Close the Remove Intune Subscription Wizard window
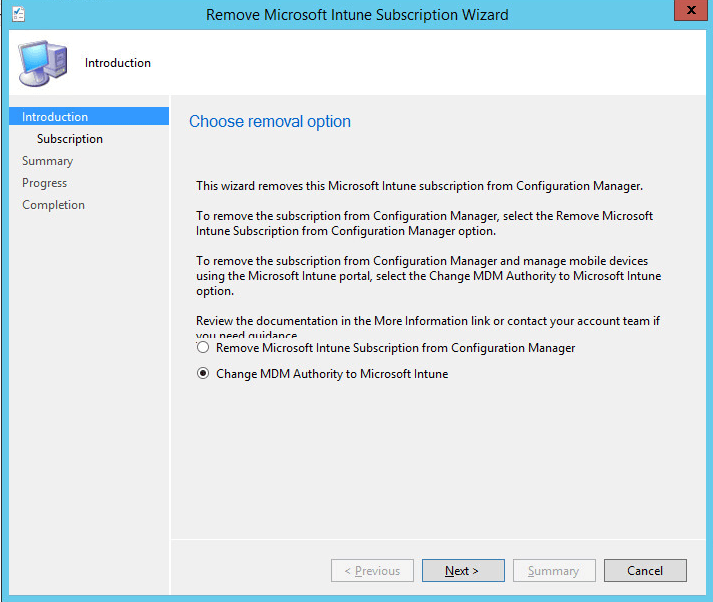This screenshot has height=602, width=713. [690, 10]
